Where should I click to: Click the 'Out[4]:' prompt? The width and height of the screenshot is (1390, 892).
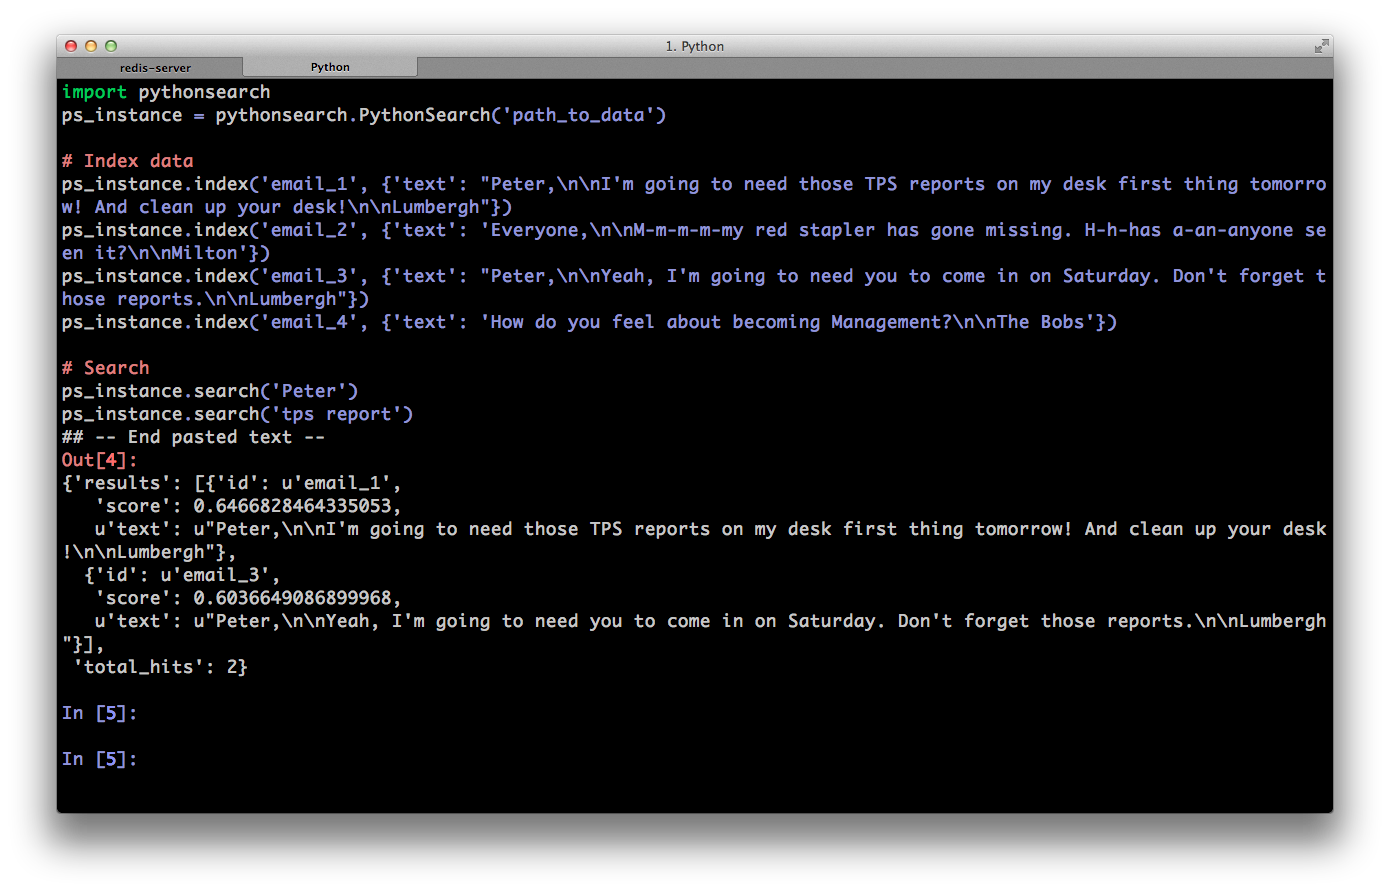click(x=100, y=460)
